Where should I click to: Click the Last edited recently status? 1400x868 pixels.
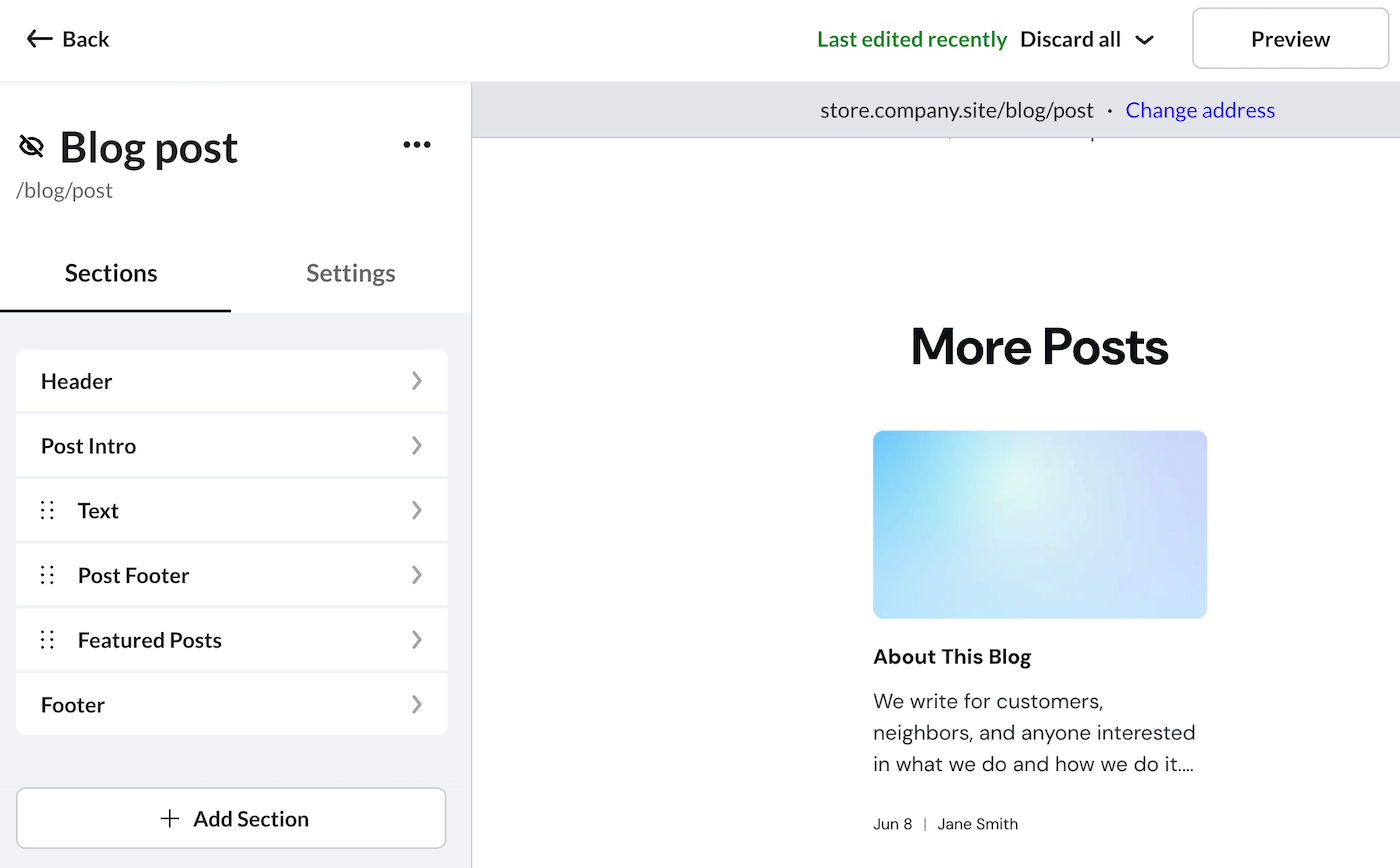(x=912, y=39)
